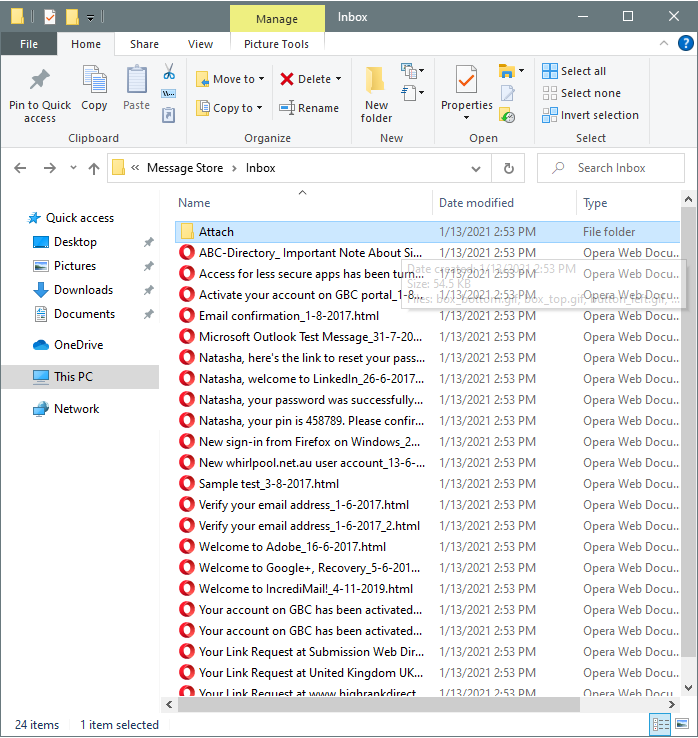Switch to the View ribbon tab
The height and width of the screenshot is (738, 698).
point(200,44)
